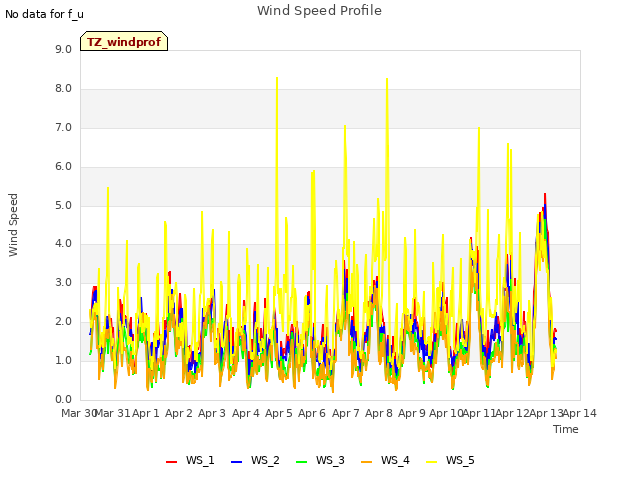Click the Apr 8 x-axis tick label

pyautogui.click(x=379, y=413)
